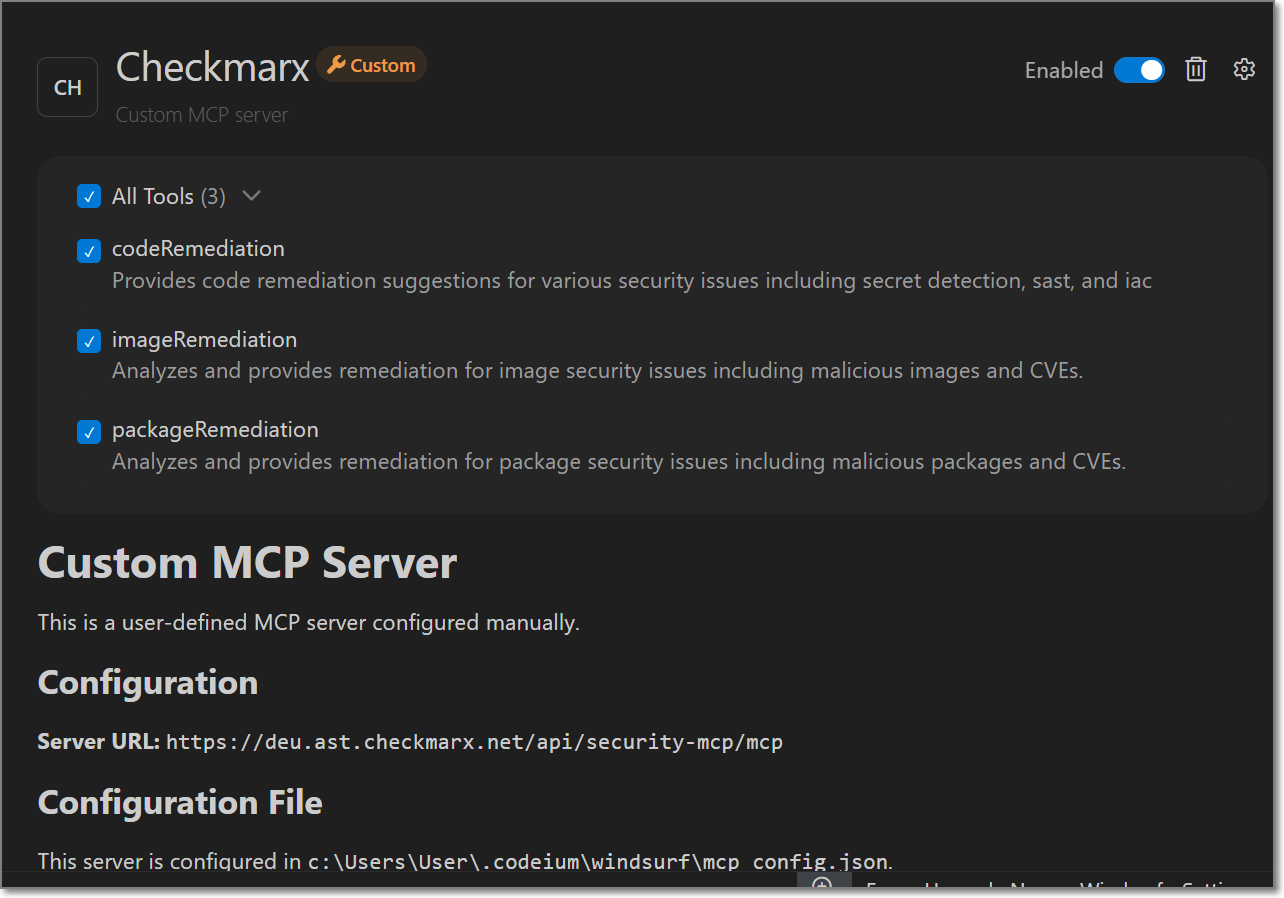Disable the Enabled toggle
1284x898 pixels.
[x=1139, y=70]
